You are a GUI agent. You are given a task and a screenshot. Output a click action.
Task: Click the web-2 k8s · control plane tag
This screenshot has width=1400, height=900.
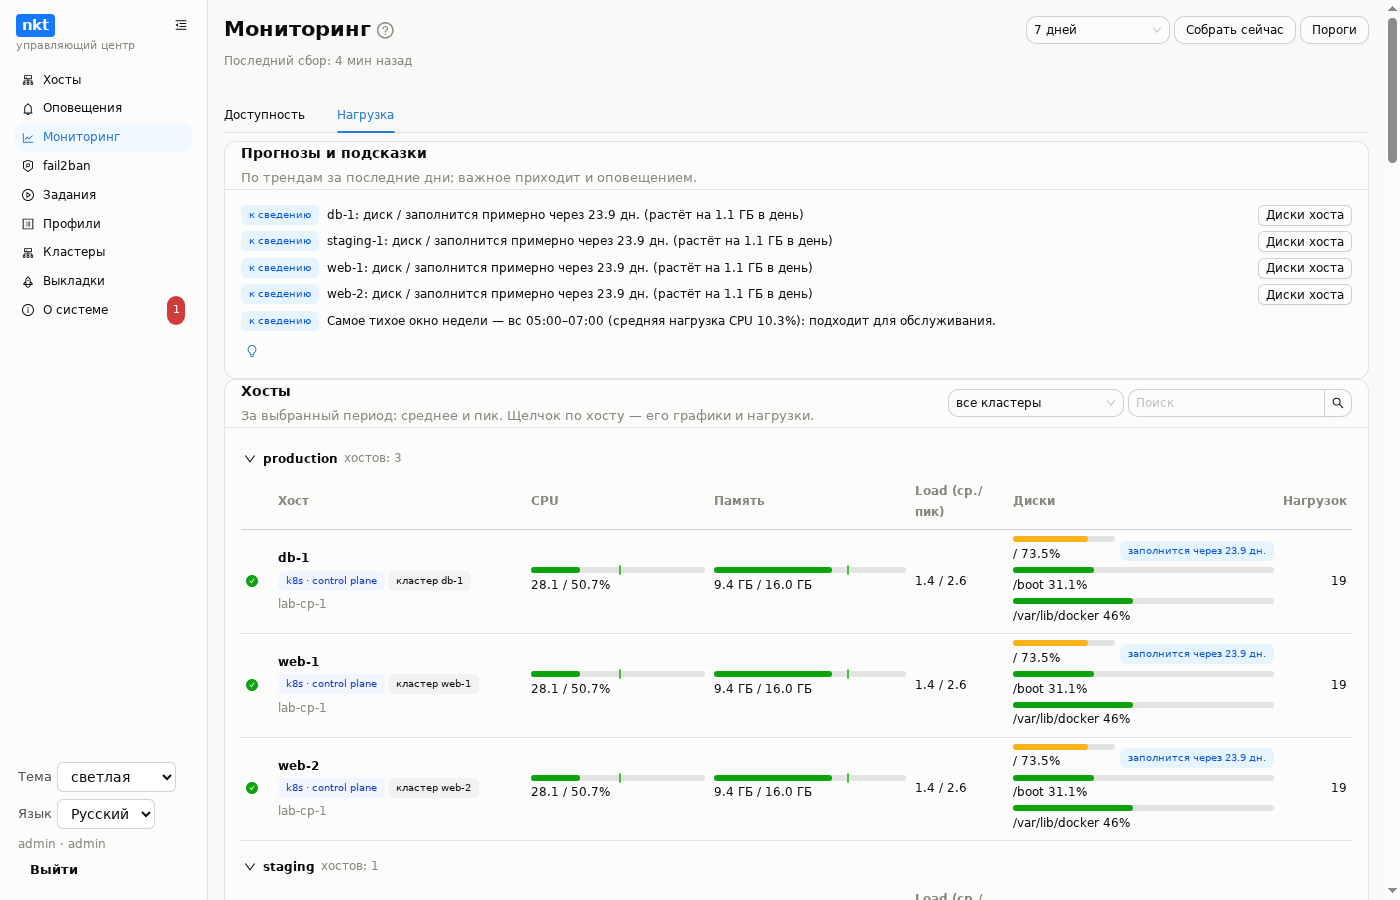(331, 788)
